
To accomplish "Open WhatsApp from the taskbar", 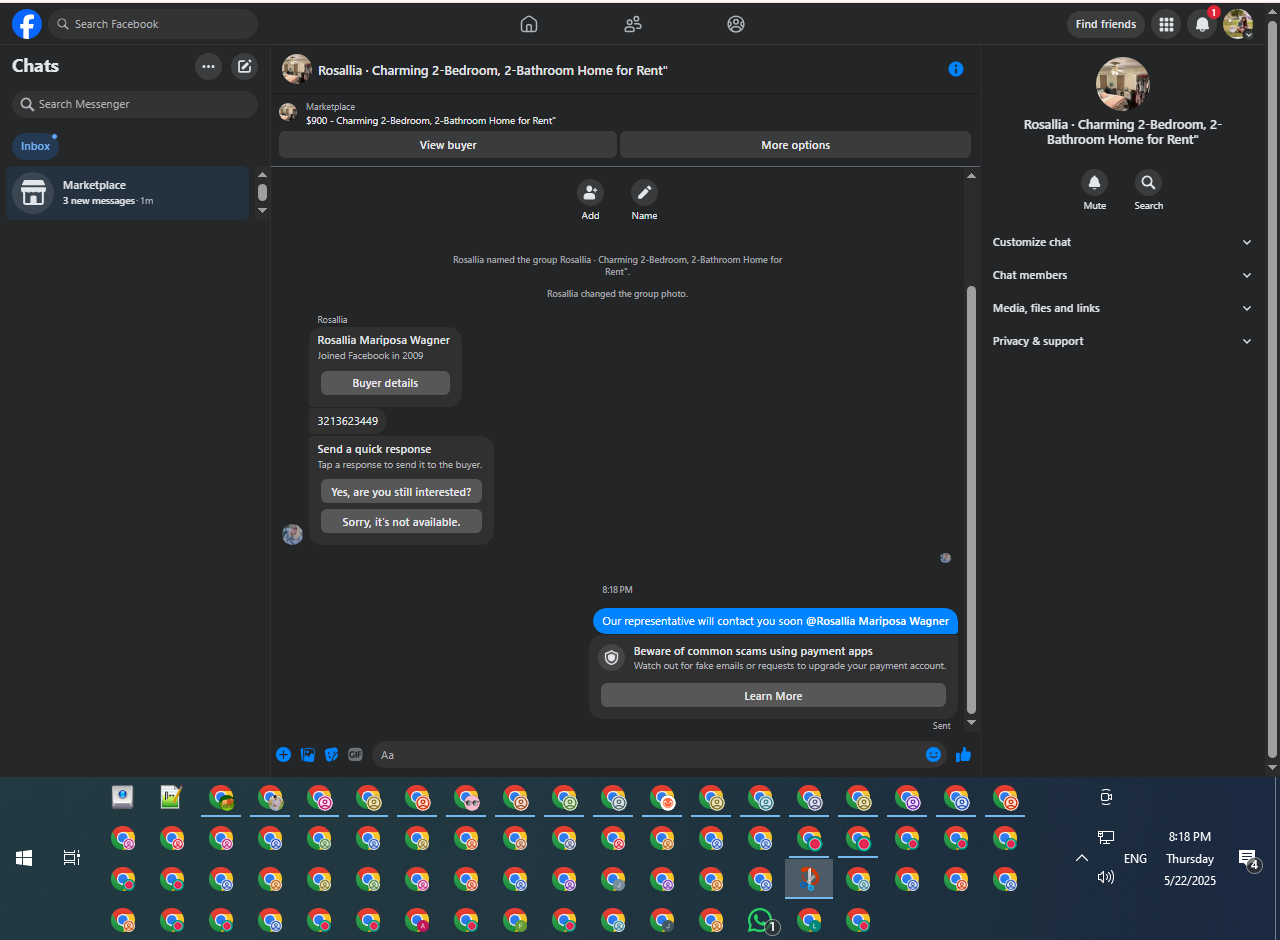I will click(760, 920).
